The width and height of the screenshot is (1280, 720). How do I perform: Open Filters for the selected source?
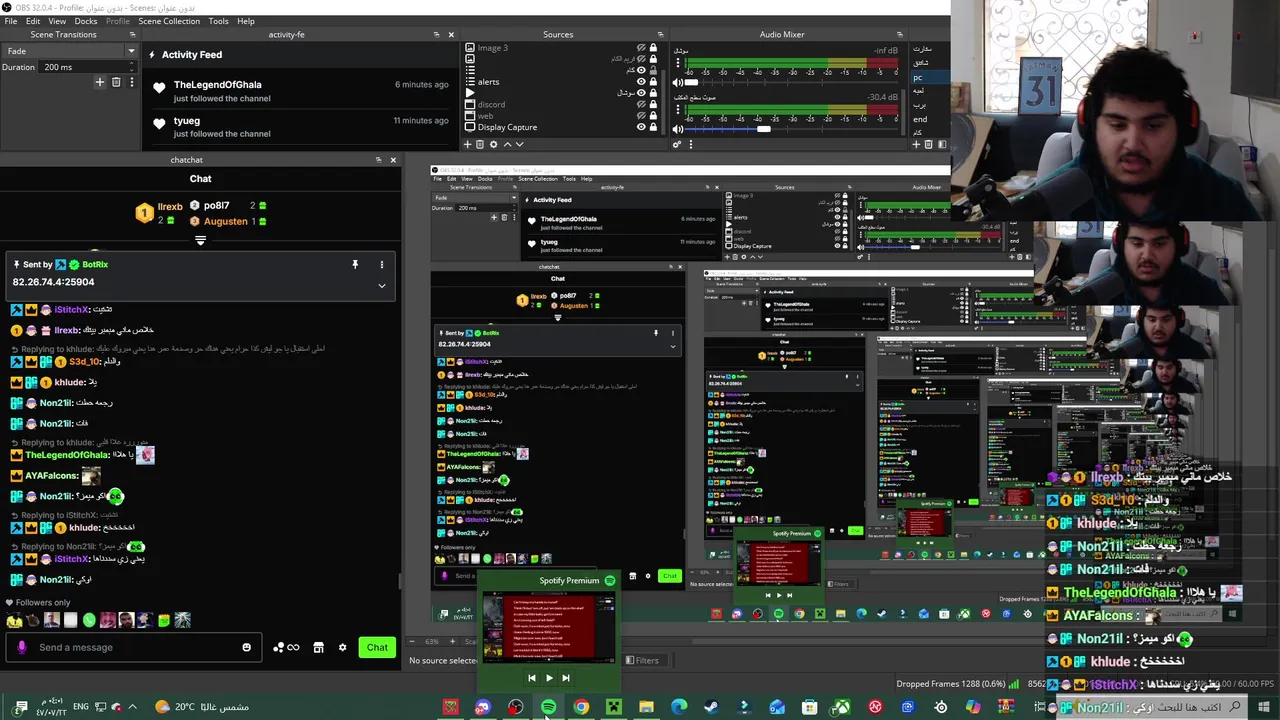tap(642, 660)
